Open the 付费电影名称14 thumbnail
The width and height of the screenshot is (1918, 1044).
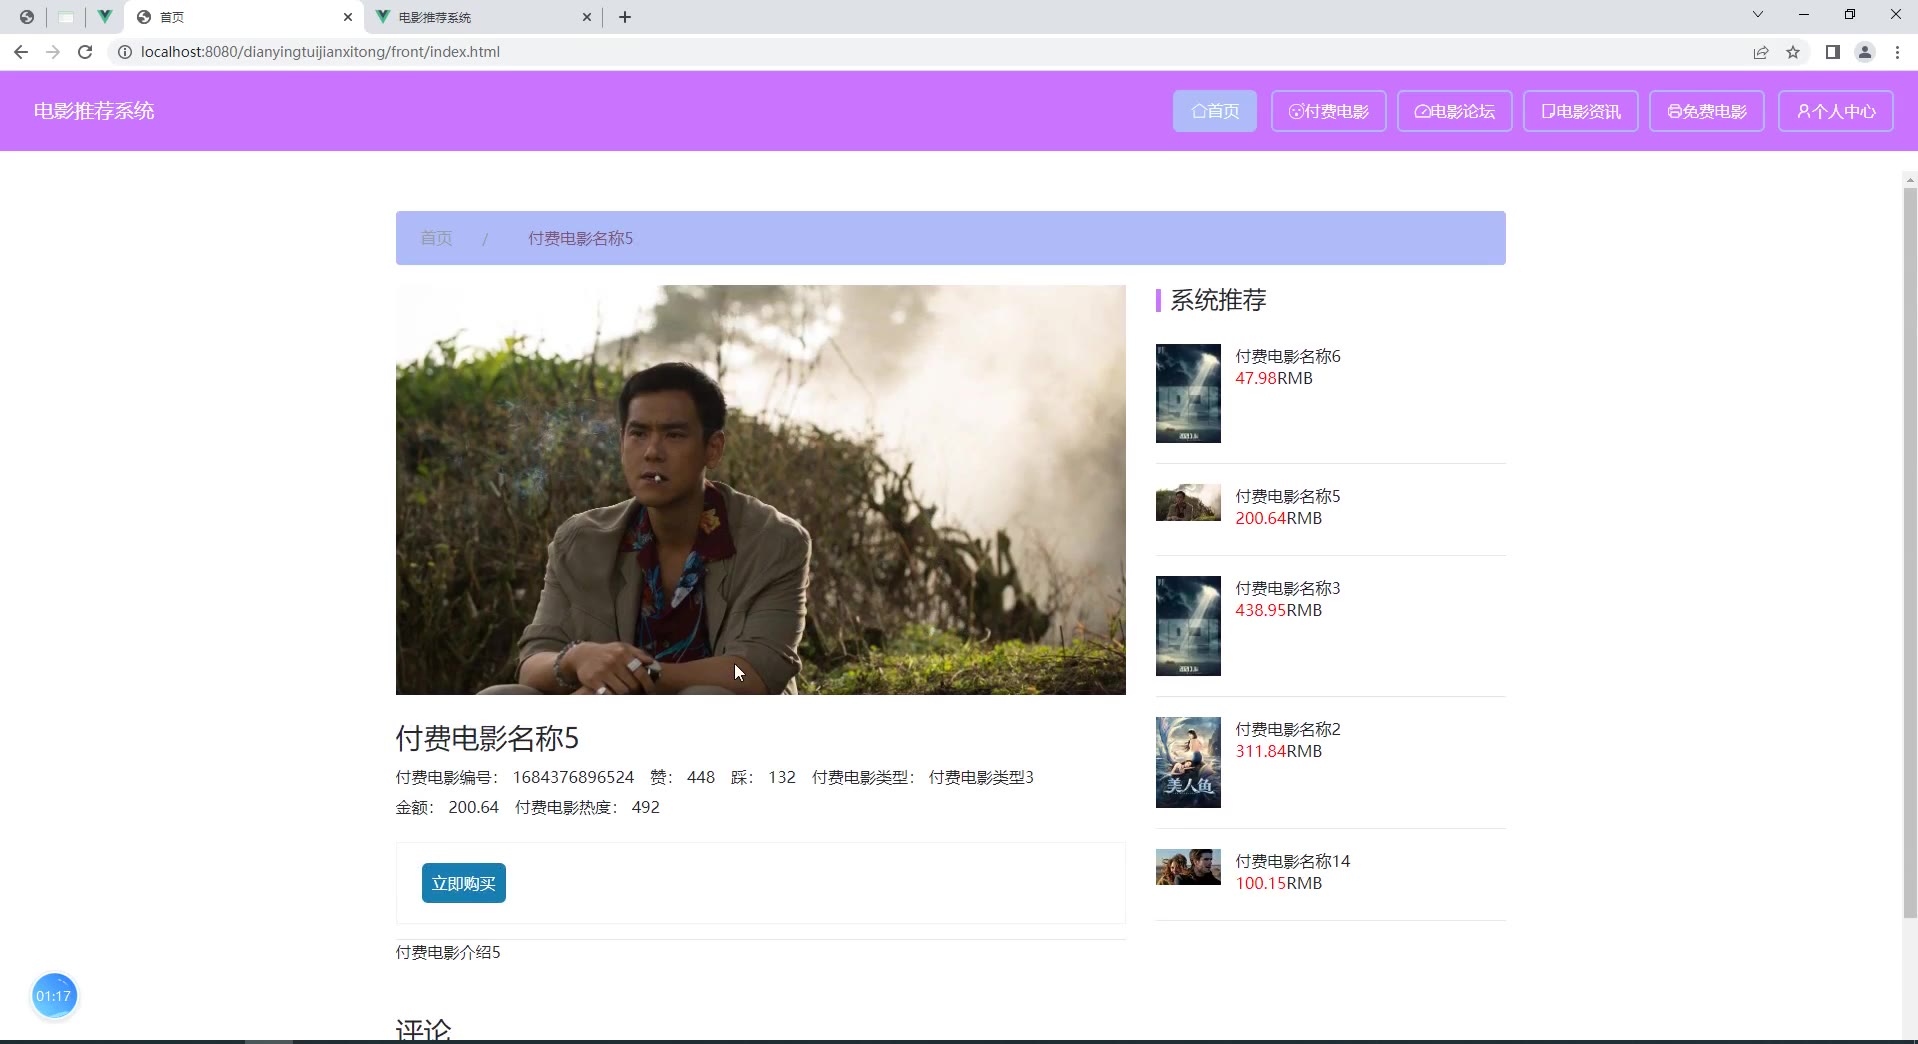1188,867
